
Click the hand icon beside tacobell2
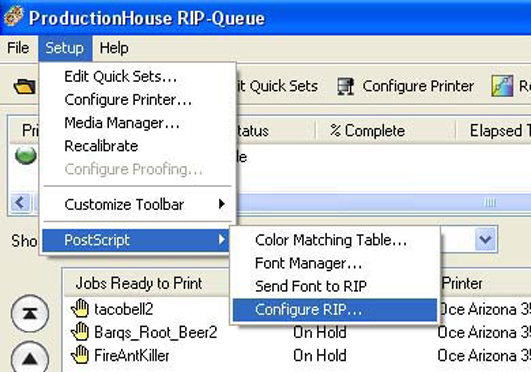click(80, 308)
